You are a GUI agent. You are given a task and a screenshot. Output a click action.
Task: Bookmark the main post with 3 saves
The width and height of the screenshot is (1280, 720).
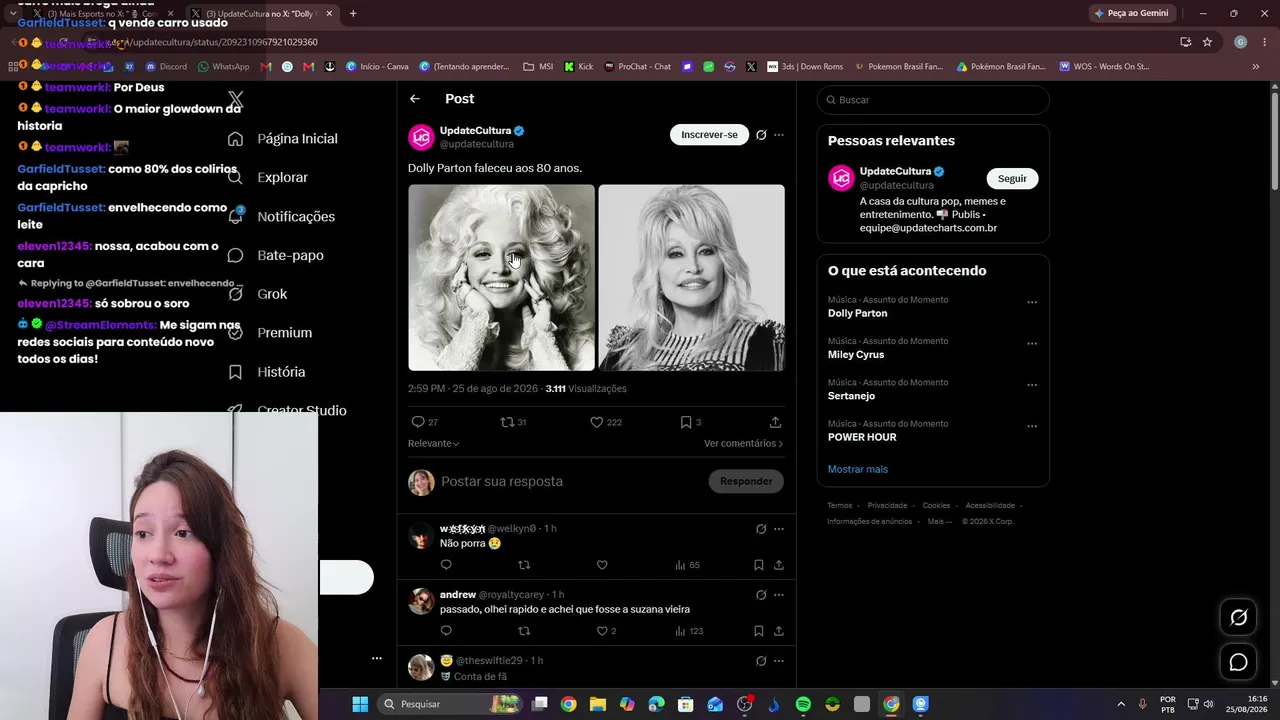tap(686, 422)
